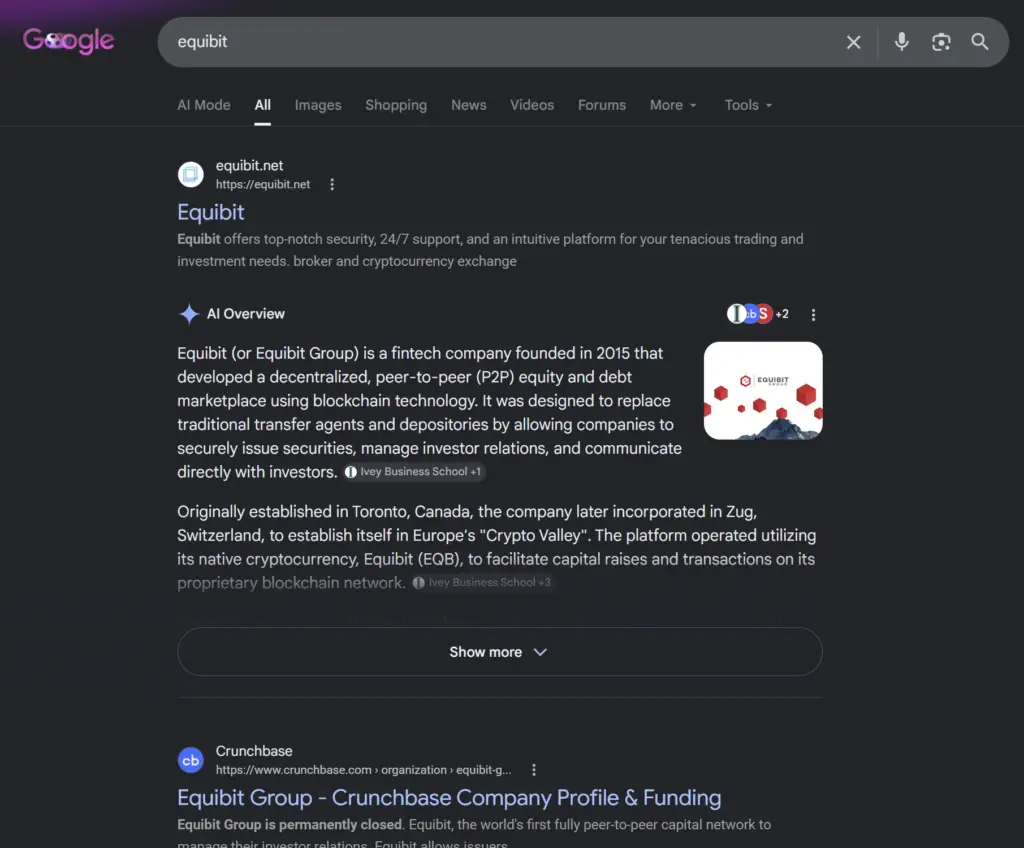This screenshot has height=848, width=1024.
Task: Open three-dot menu beside Crunchbase result
Action: [x=534, y=770]
